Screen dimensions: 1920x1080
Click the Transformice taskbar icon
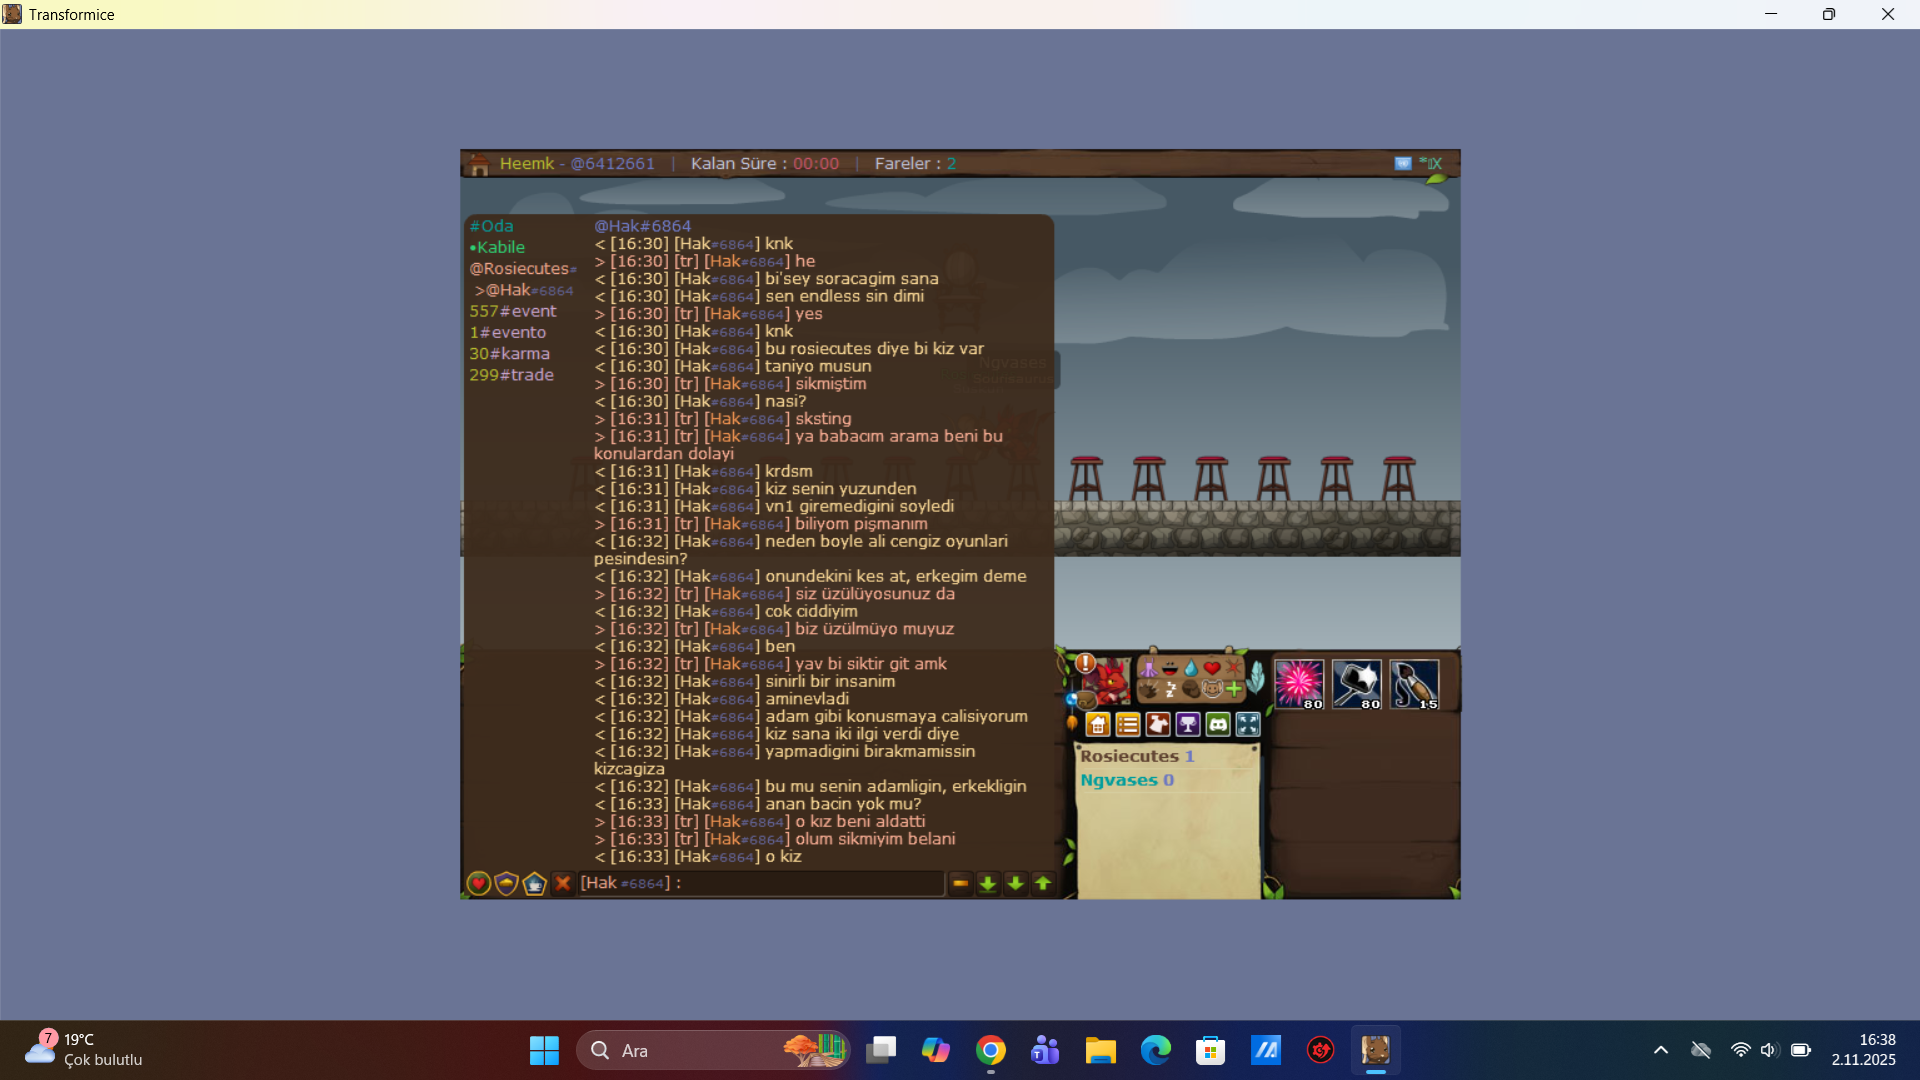click(1376, 1051)
